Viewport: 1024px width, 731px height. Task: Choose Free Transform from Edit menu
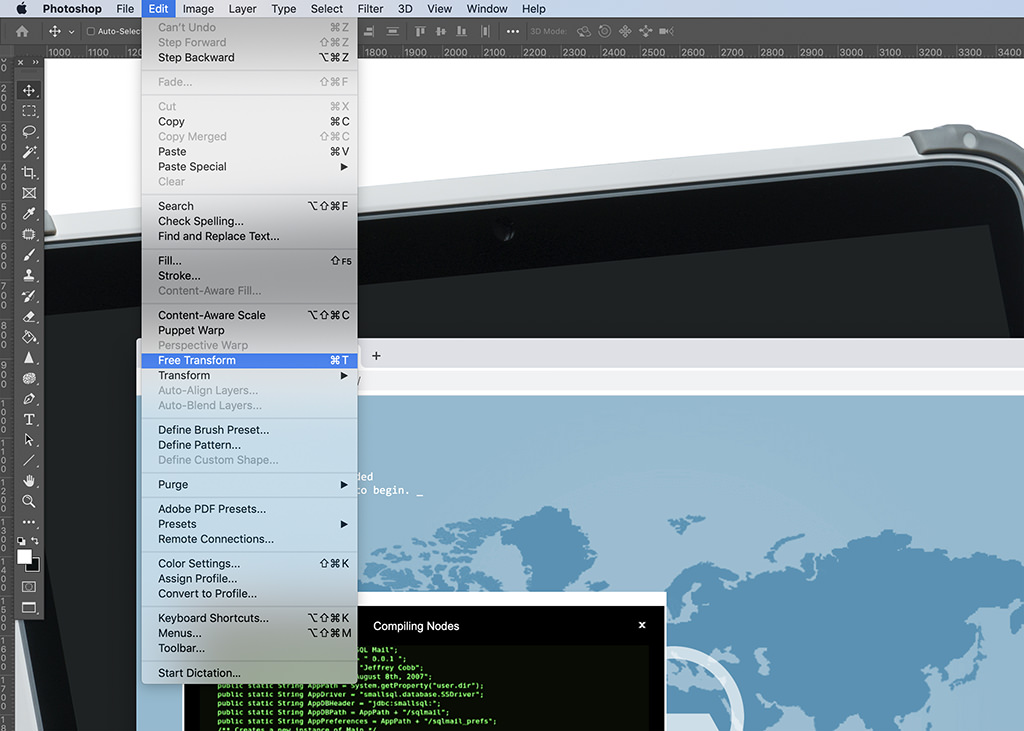click(x=249, y=361)
